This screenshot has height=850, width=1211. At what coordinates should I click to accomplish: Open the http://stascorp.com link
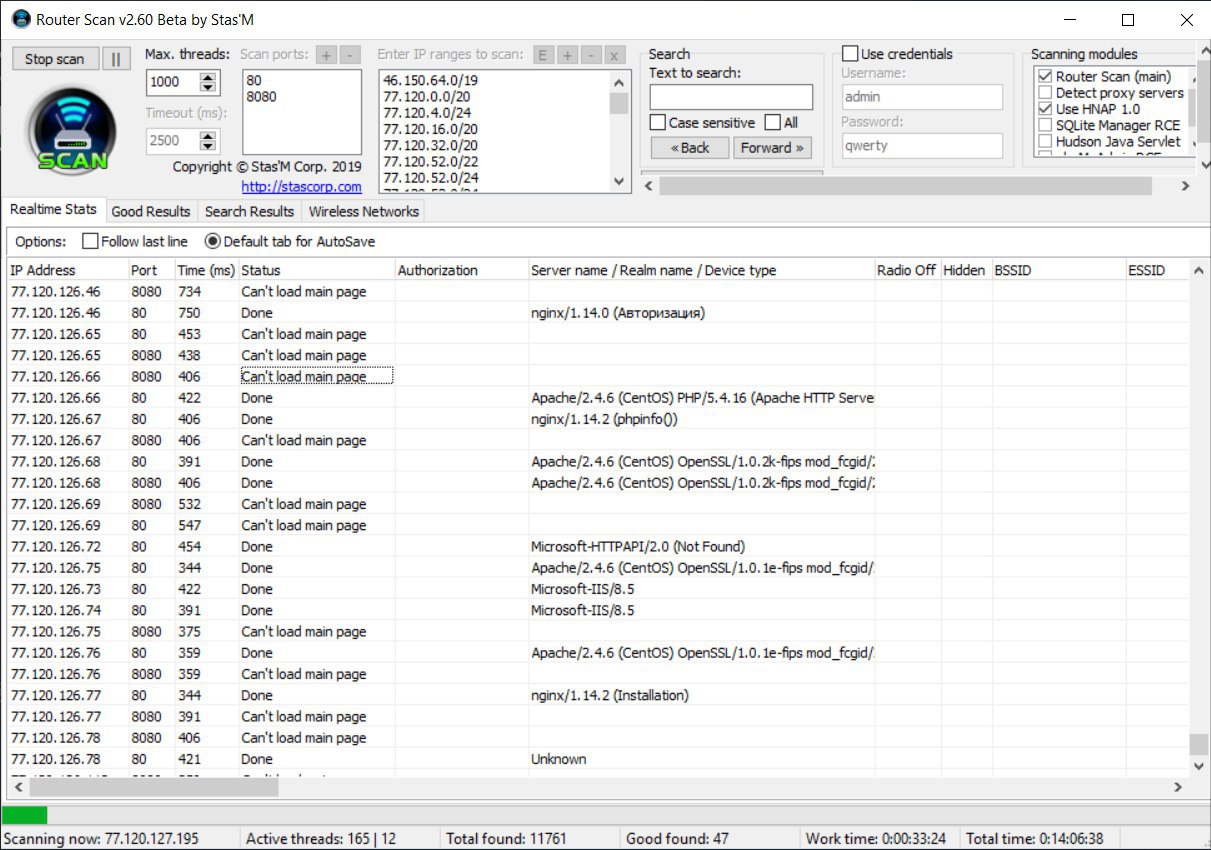(x=301, y=187)
